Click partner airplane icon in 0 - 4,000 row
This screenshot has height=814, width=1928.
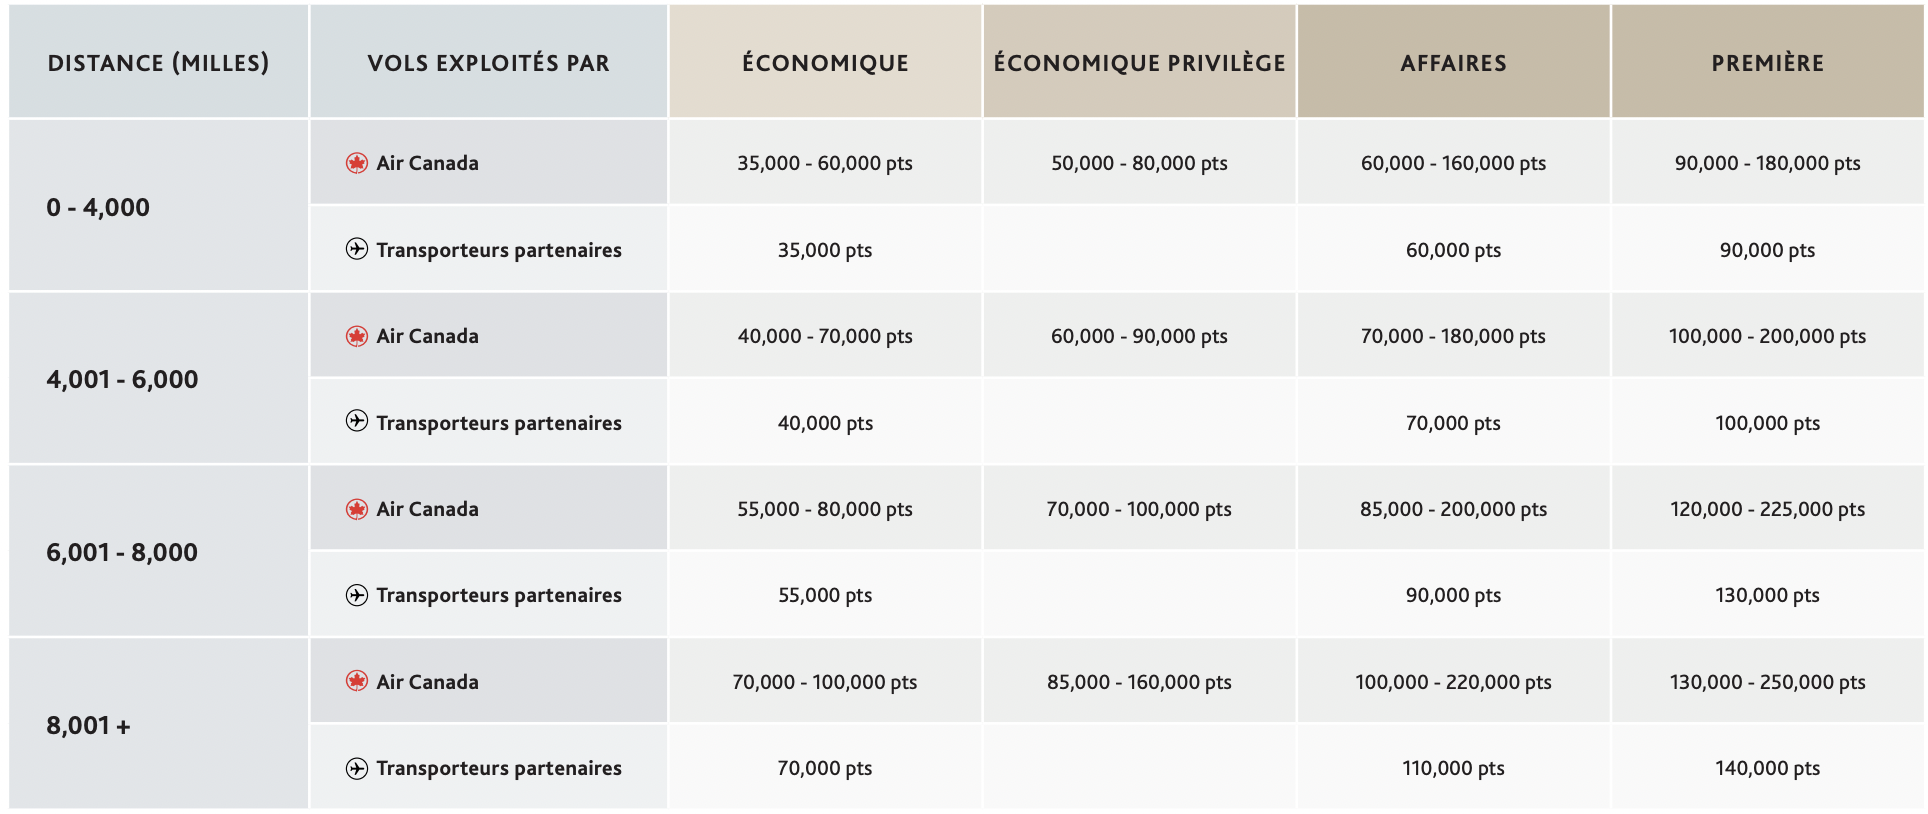tap(357, 249)
